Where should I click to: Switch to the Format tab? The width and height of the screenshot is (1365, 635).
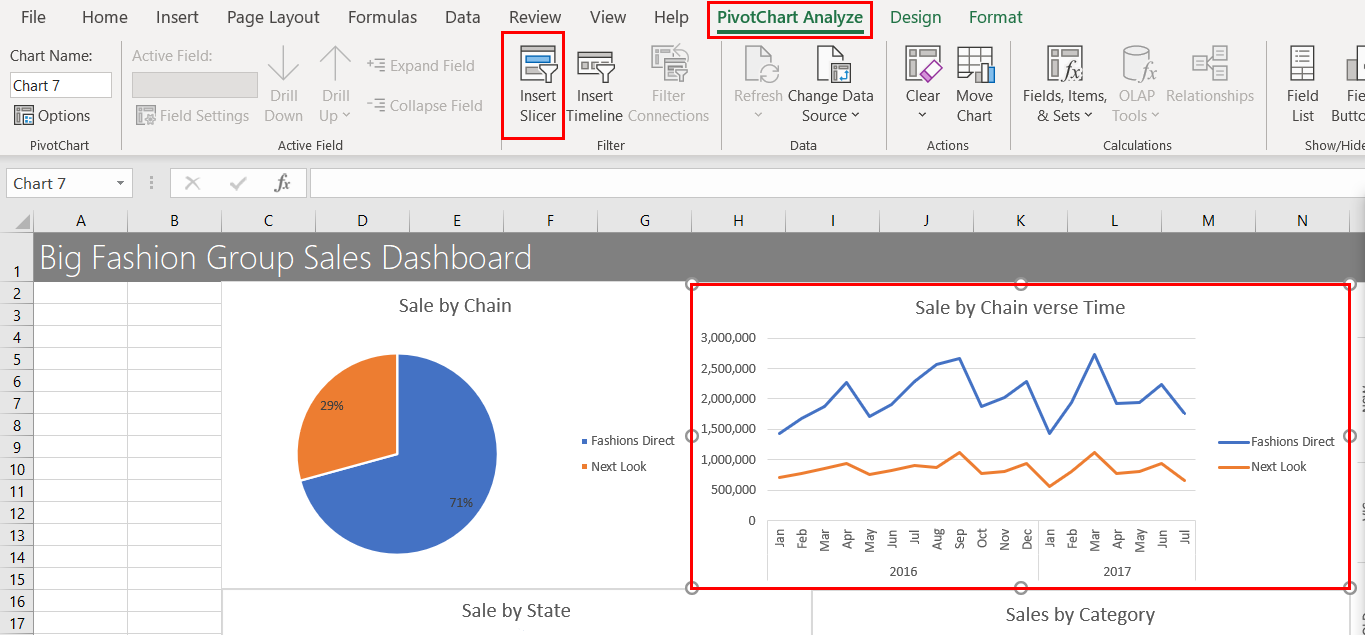[x=995, y=17]
